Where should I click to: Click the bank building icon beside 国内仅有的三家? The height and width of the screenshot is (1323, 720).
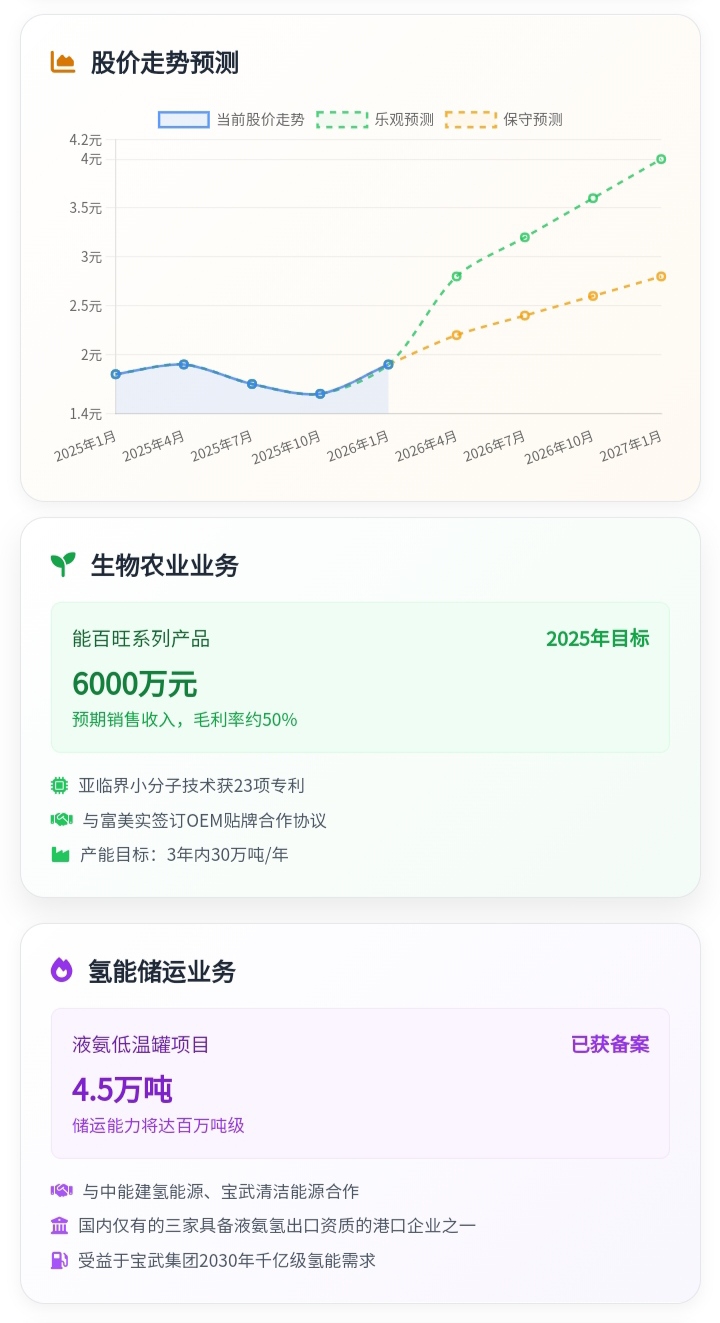59,1225
